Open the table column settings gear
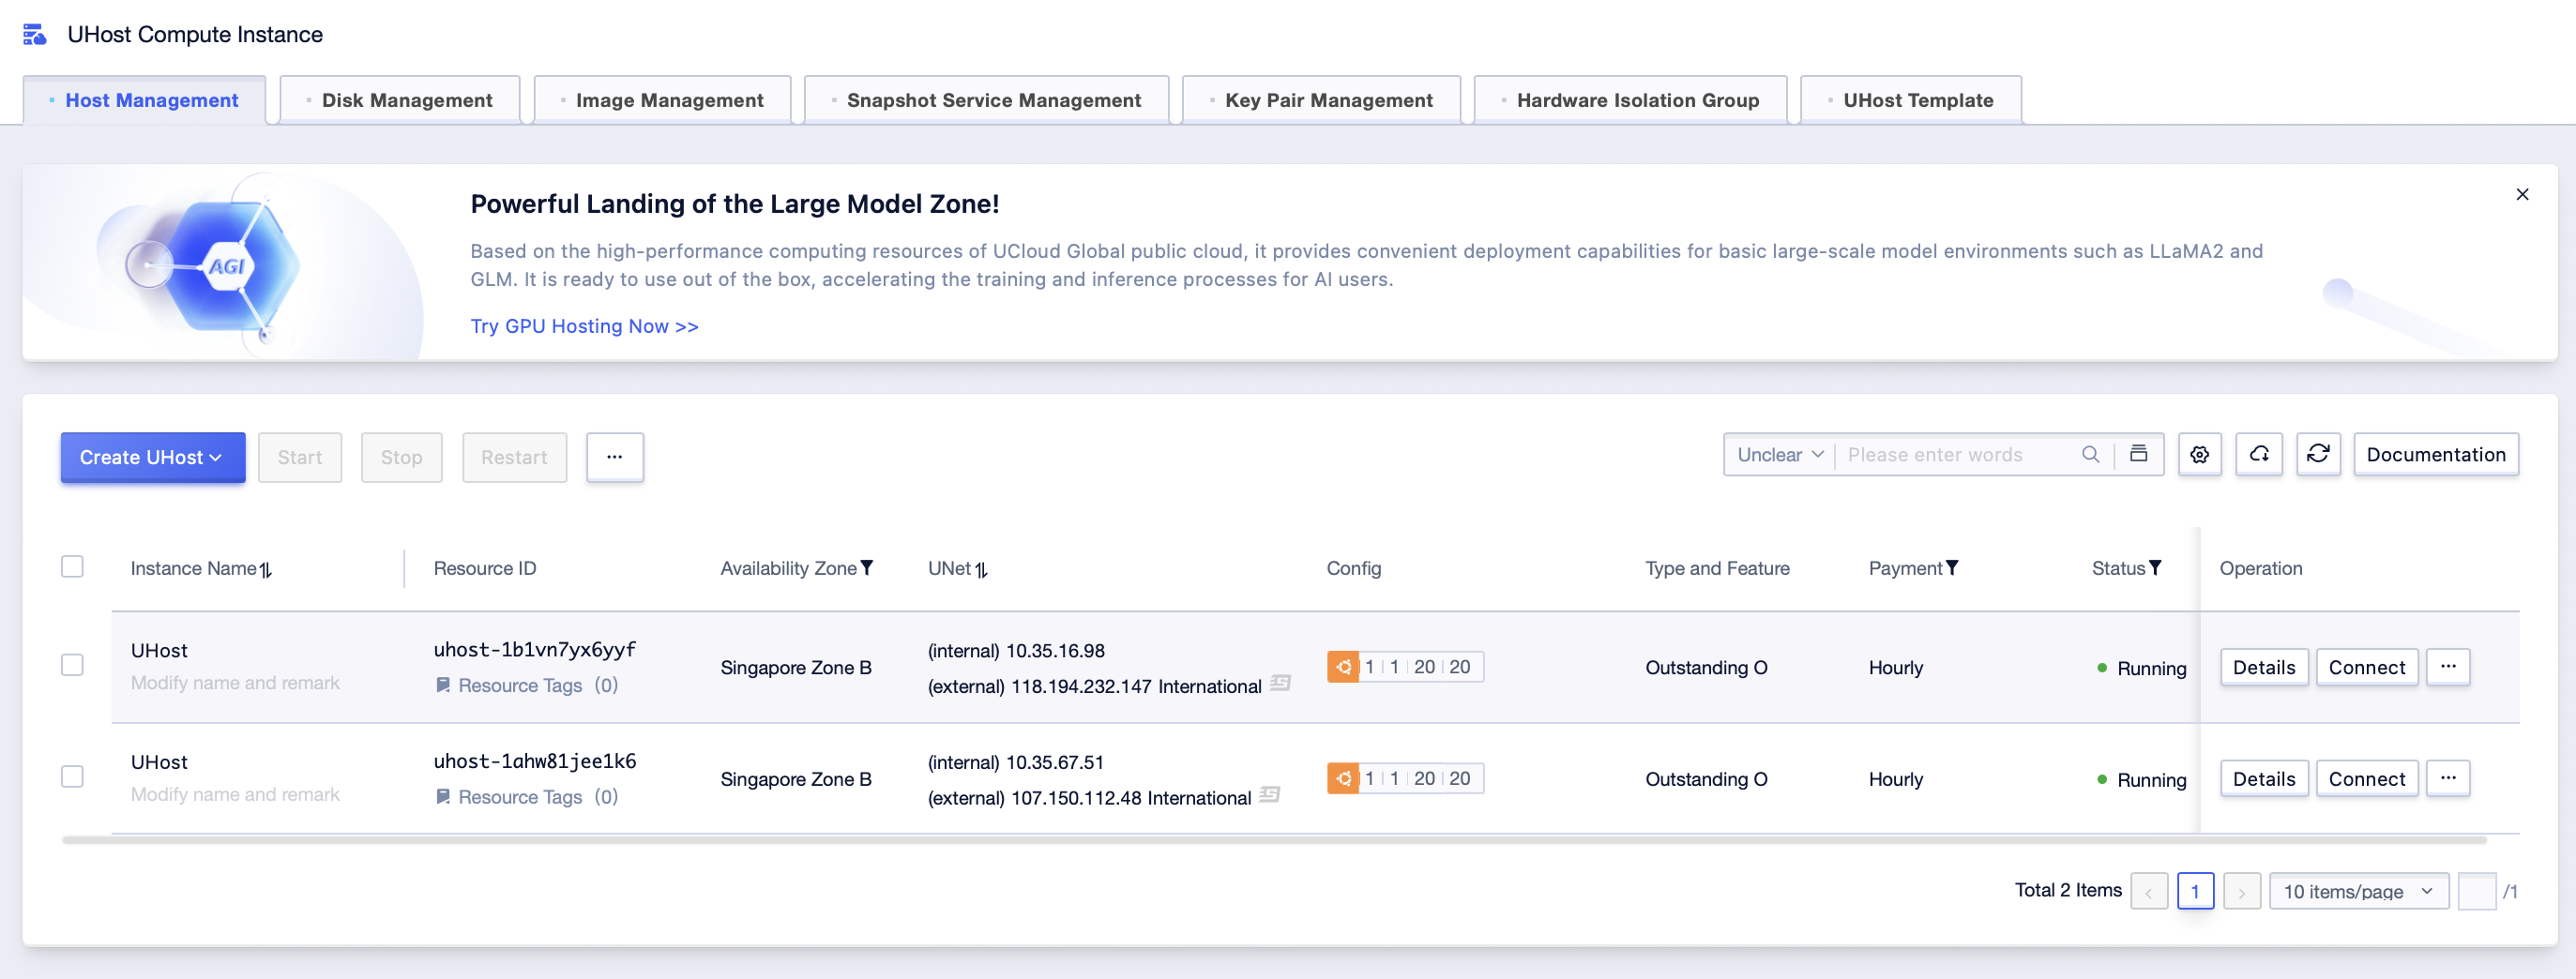The height and width of the screenshot is (979, 2576). click(2199, 455)
